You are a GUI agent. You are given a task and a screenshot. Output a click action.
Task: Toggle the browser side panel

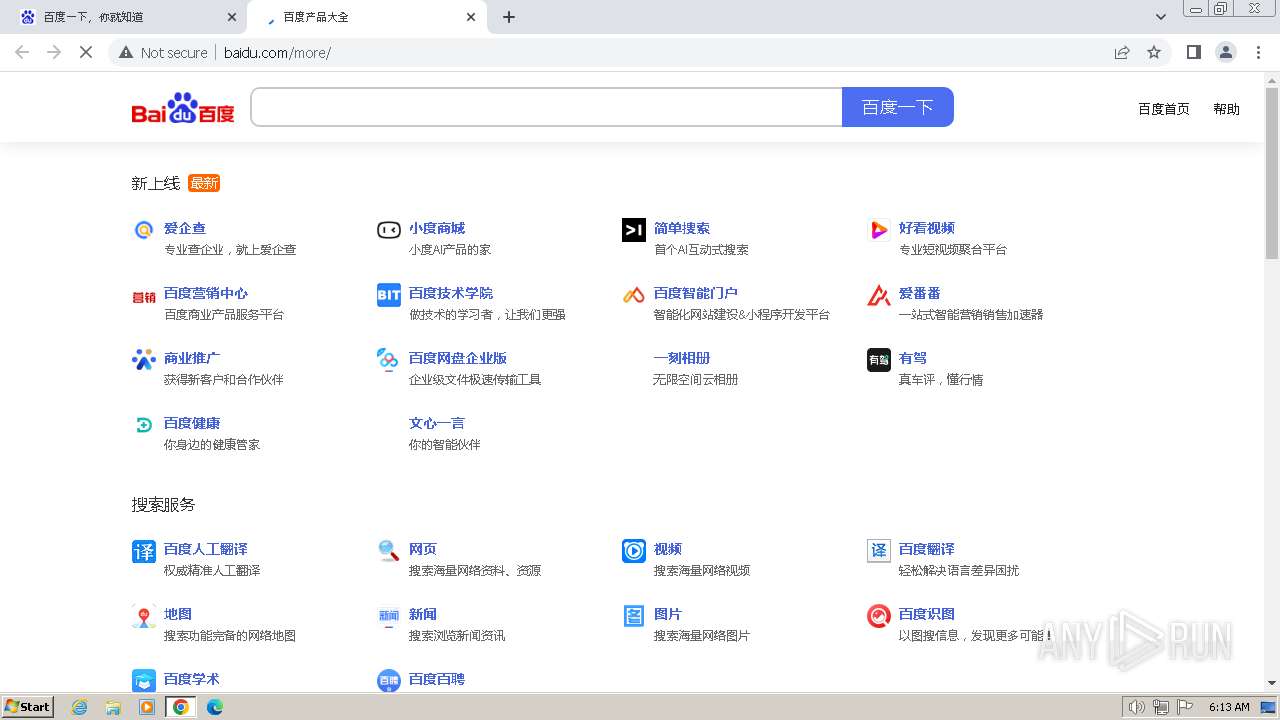pyautogui.click(x=1193, y=52)
